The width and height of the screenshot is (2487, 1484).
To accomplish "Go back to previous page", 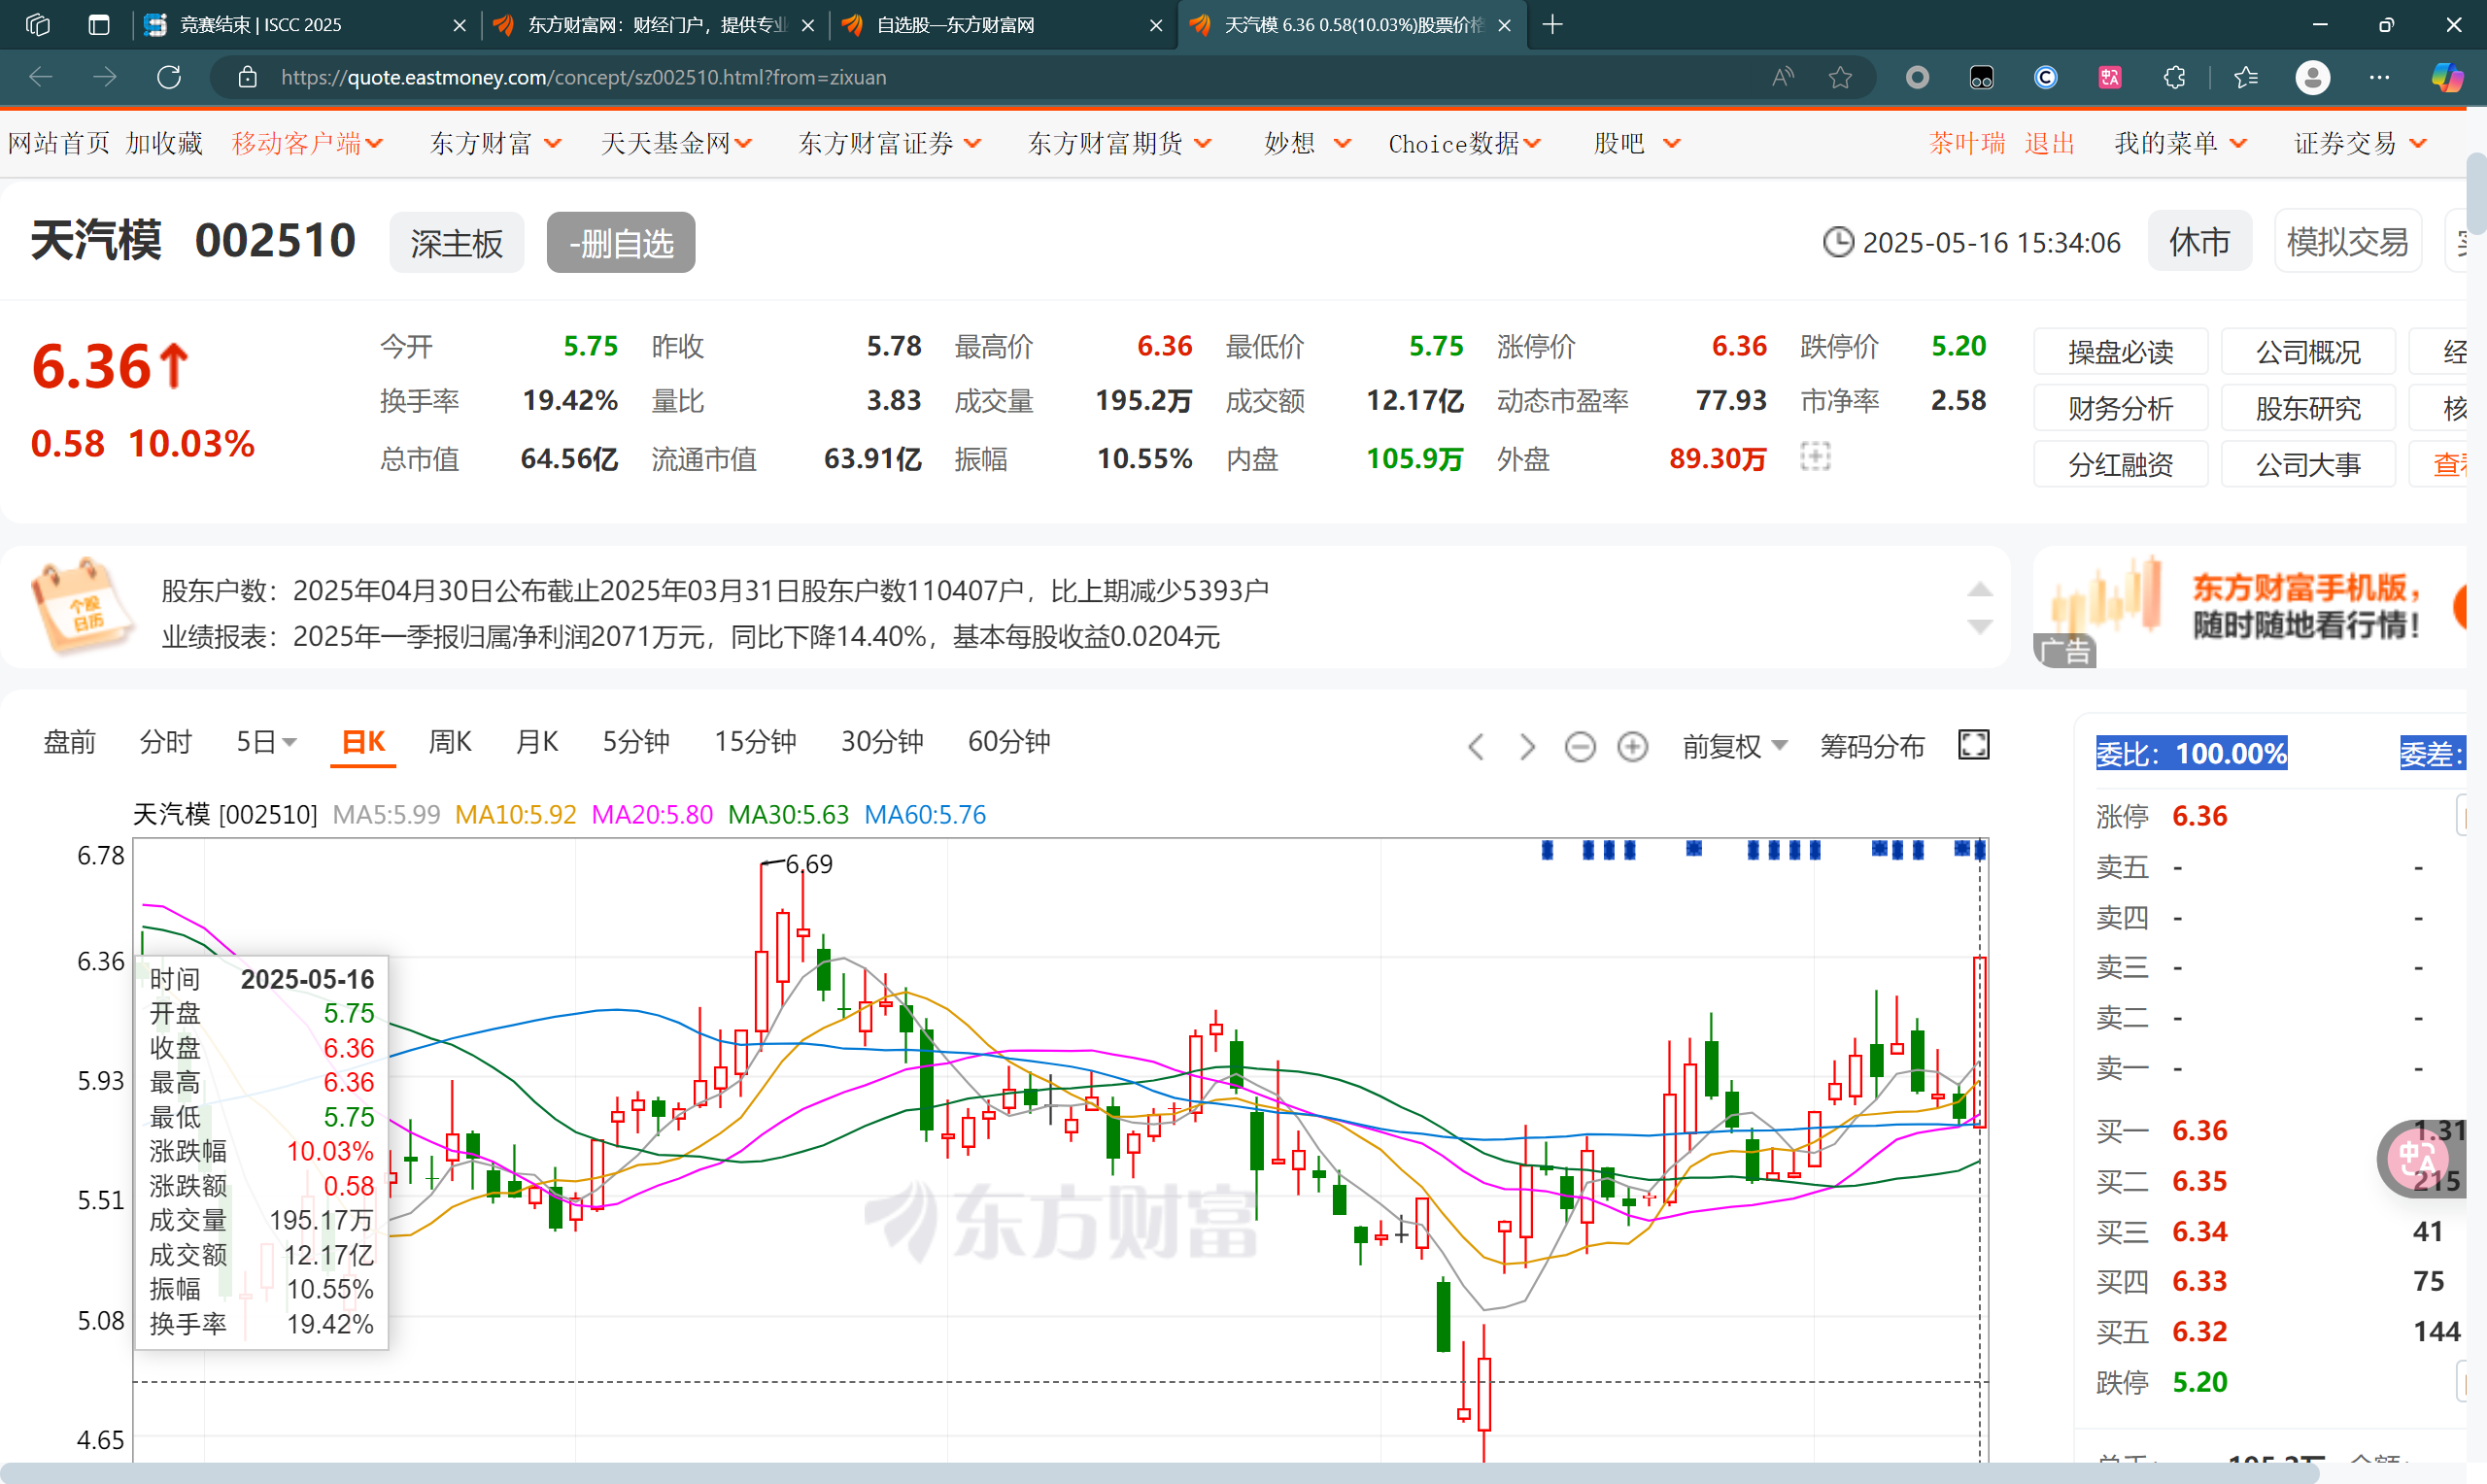I will point(41,77).
